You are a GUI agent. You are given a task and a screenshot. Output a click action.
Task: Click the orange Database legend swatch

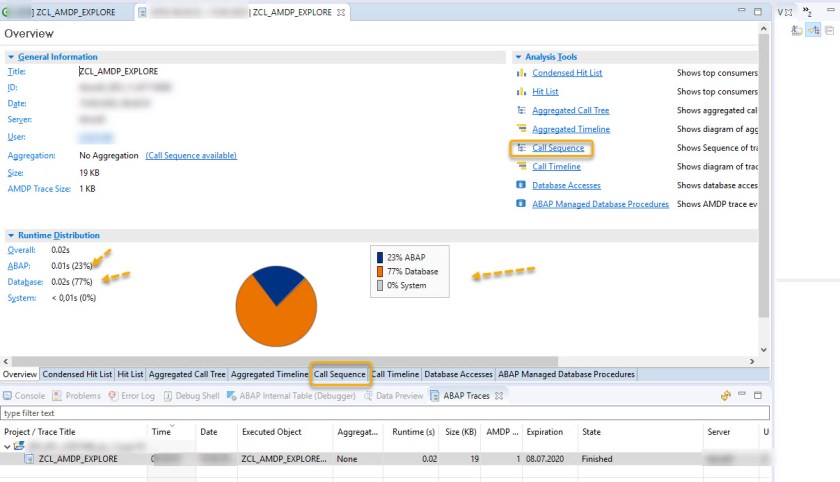point(380,272)
